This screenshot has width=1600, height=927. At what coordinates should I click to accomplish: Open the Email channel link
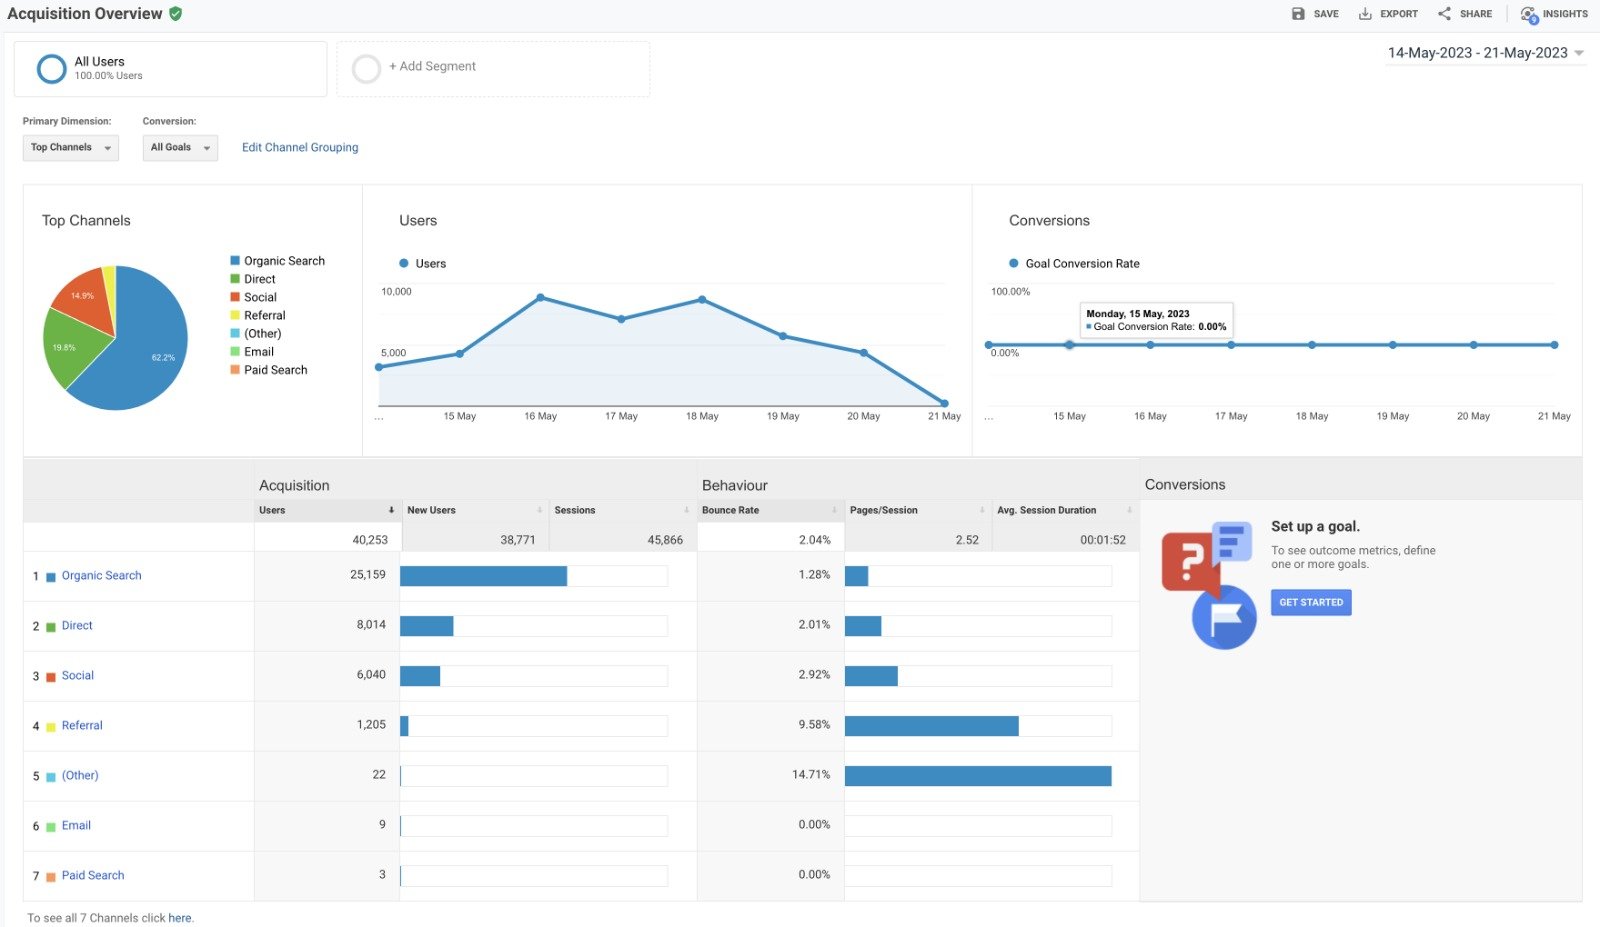click(76, 826)
